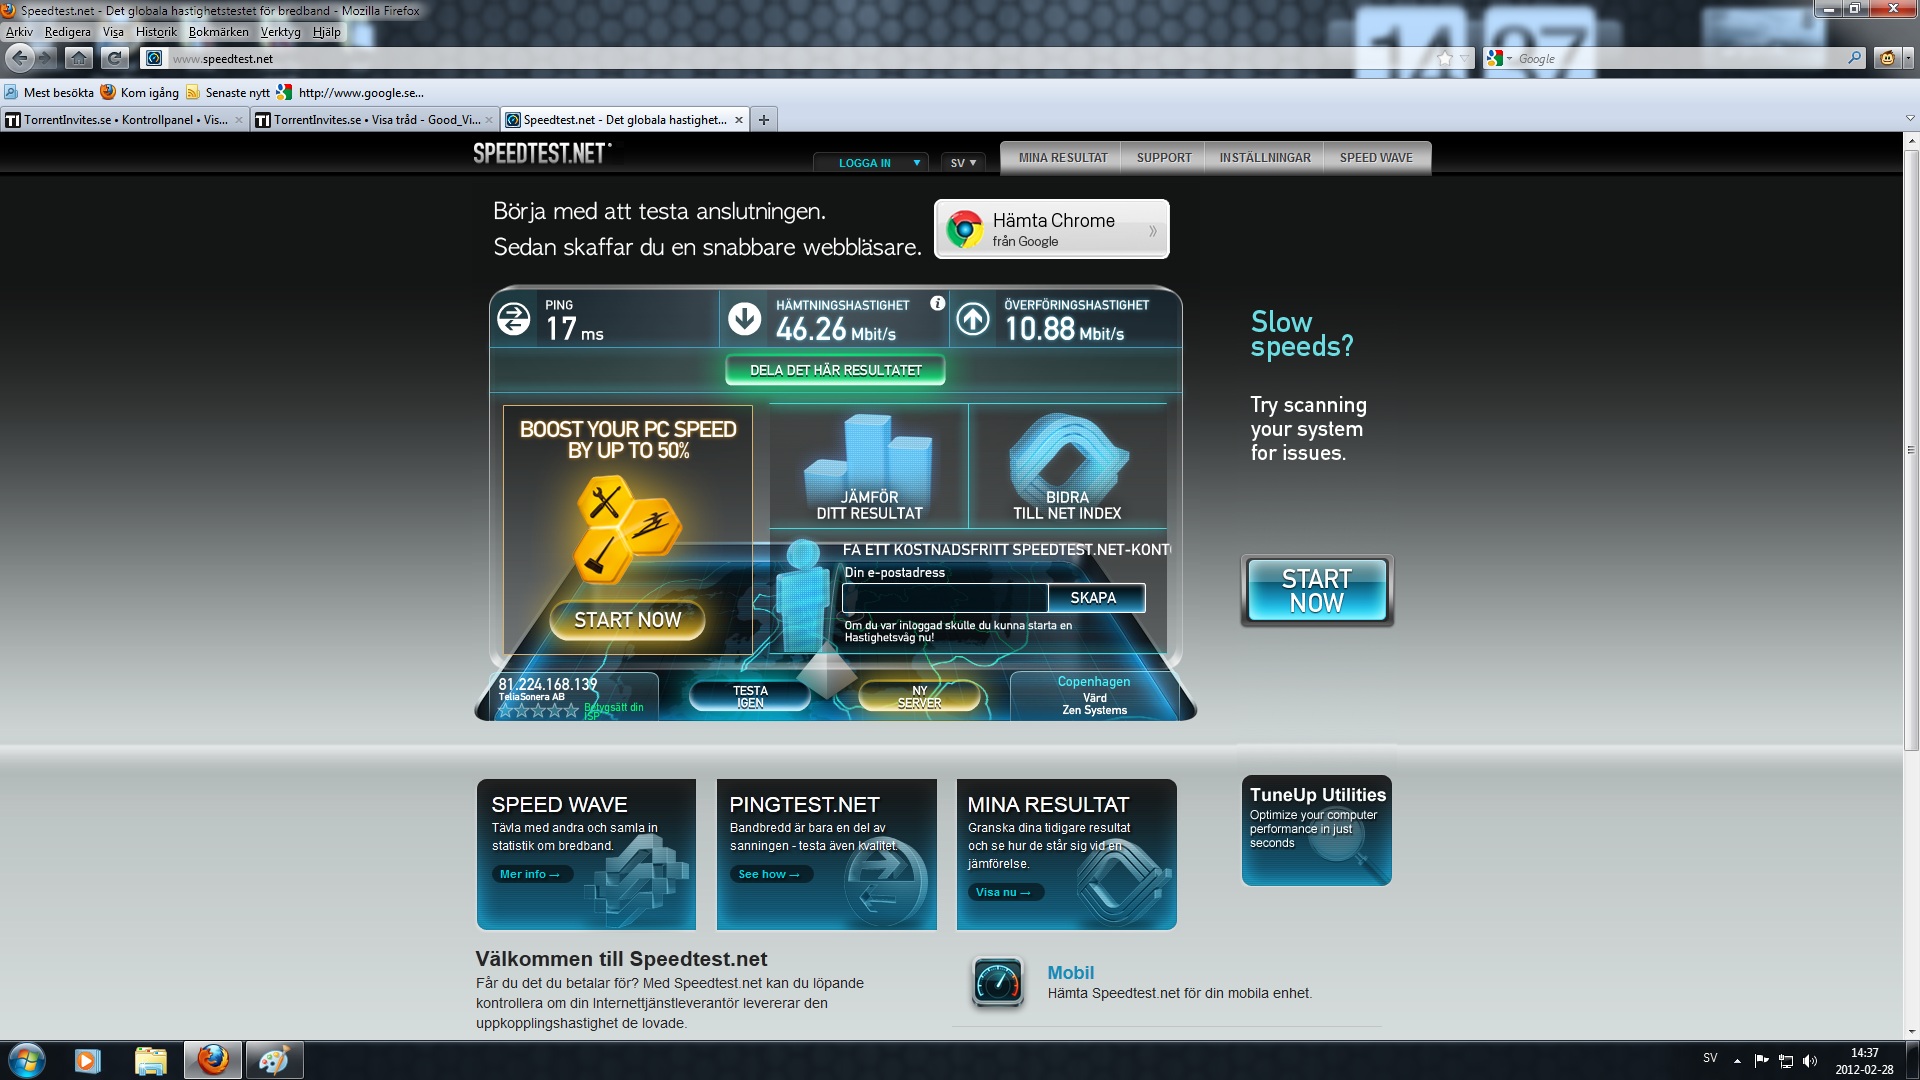The height and width of the screenshot is (1080, 1920).
Task: Click NY SERVER button
Action: coord(920,697)
